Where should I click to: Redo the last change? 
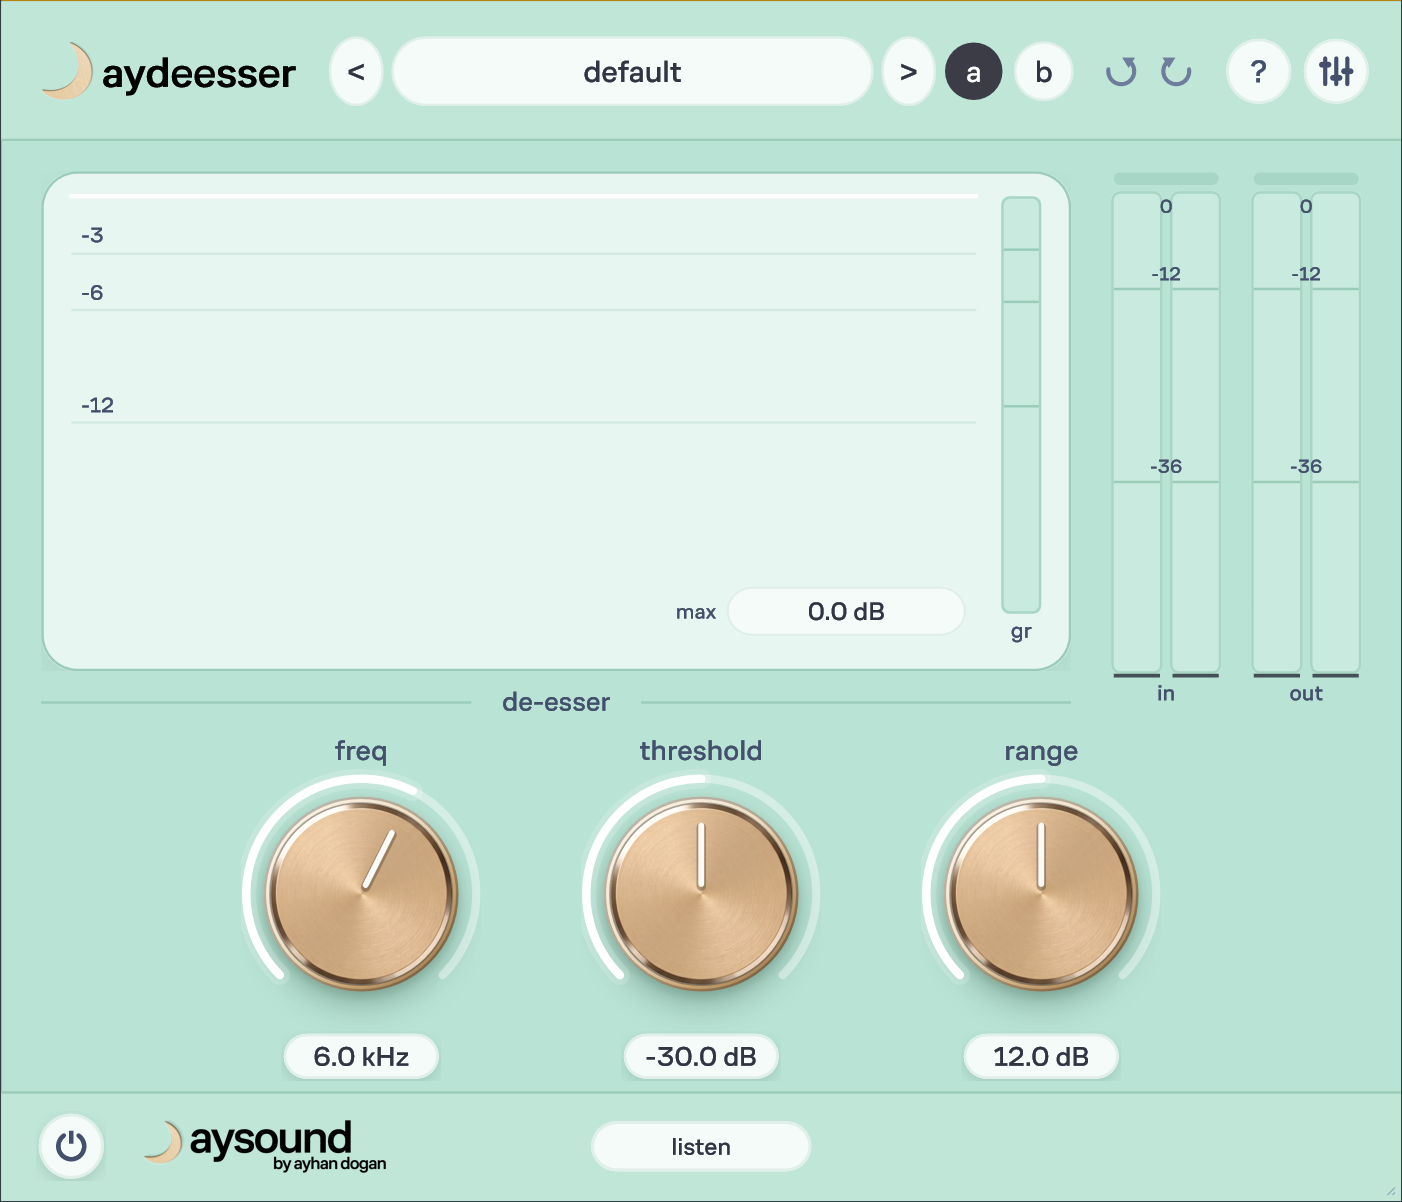[x=1176, y=72]
